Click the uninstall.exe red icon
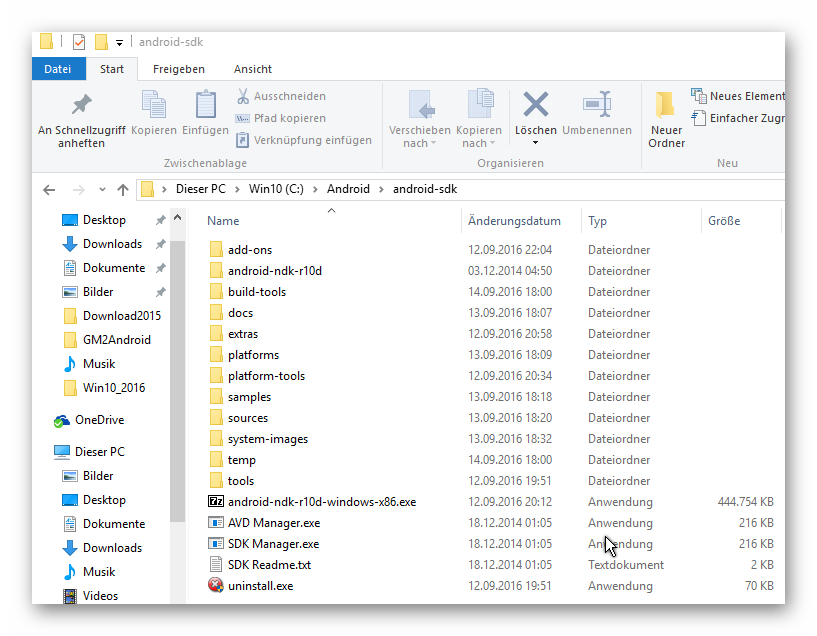The image size is (817, 636). click(216, 585)
